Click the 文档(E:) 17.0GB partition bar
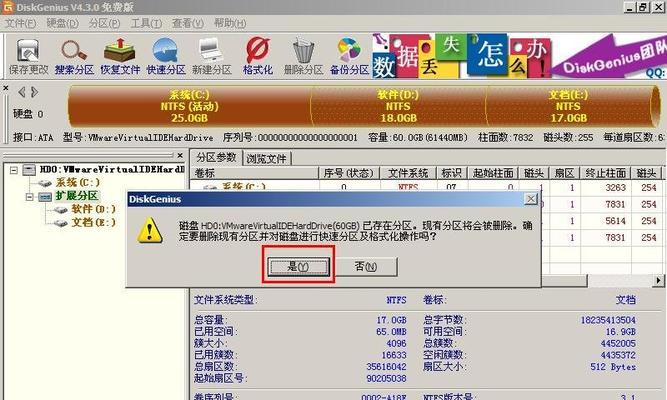667x400 pixels. (569, 106)
